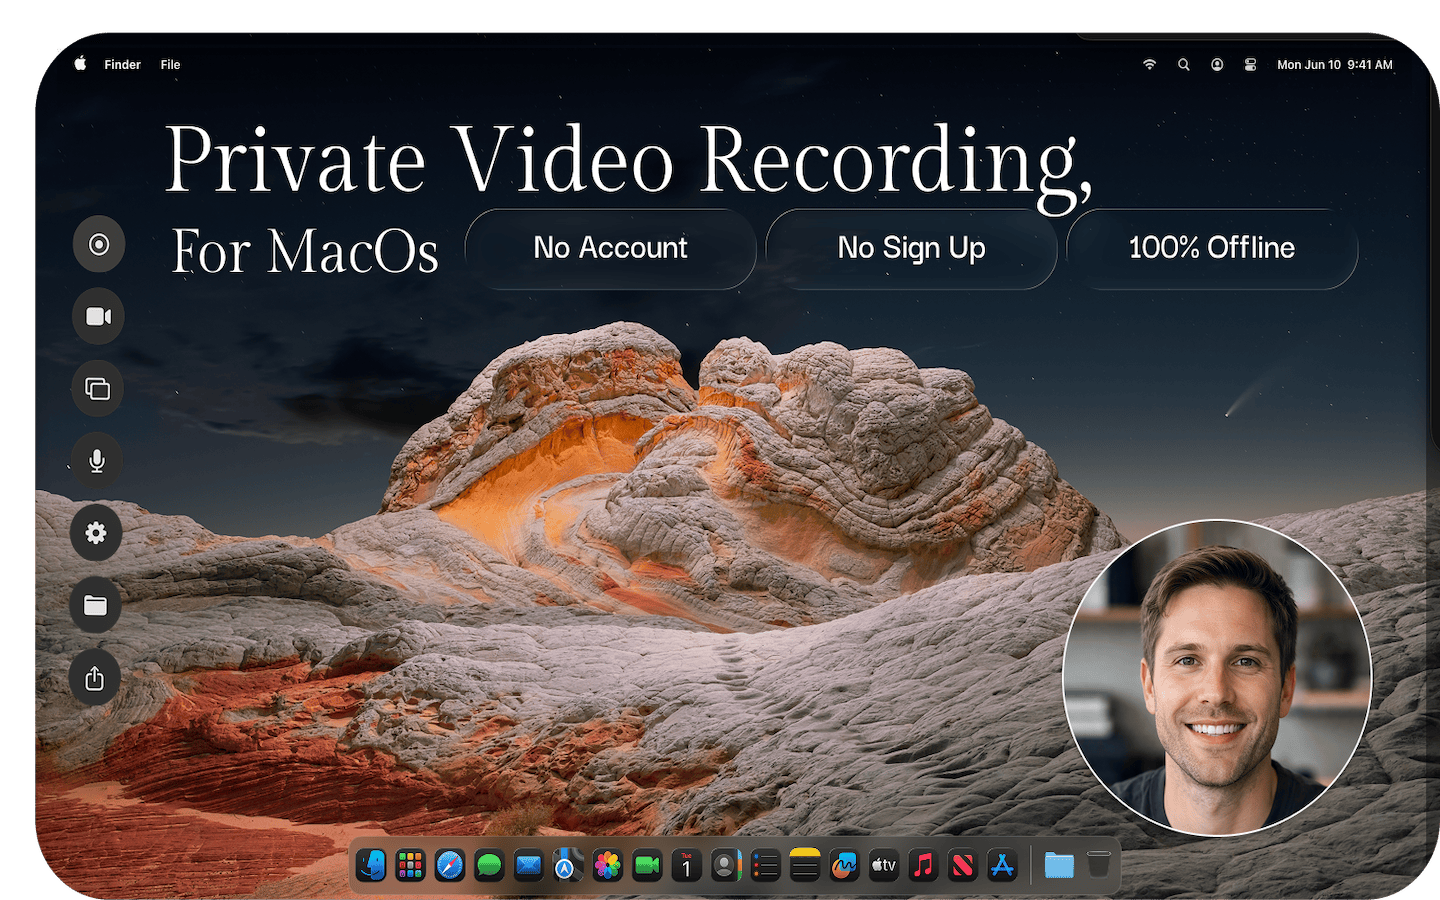This screenshot has height=900, width=1440.
Task: Toggle the microphone icon in sidebar
Action: click(x=97, y=461)
